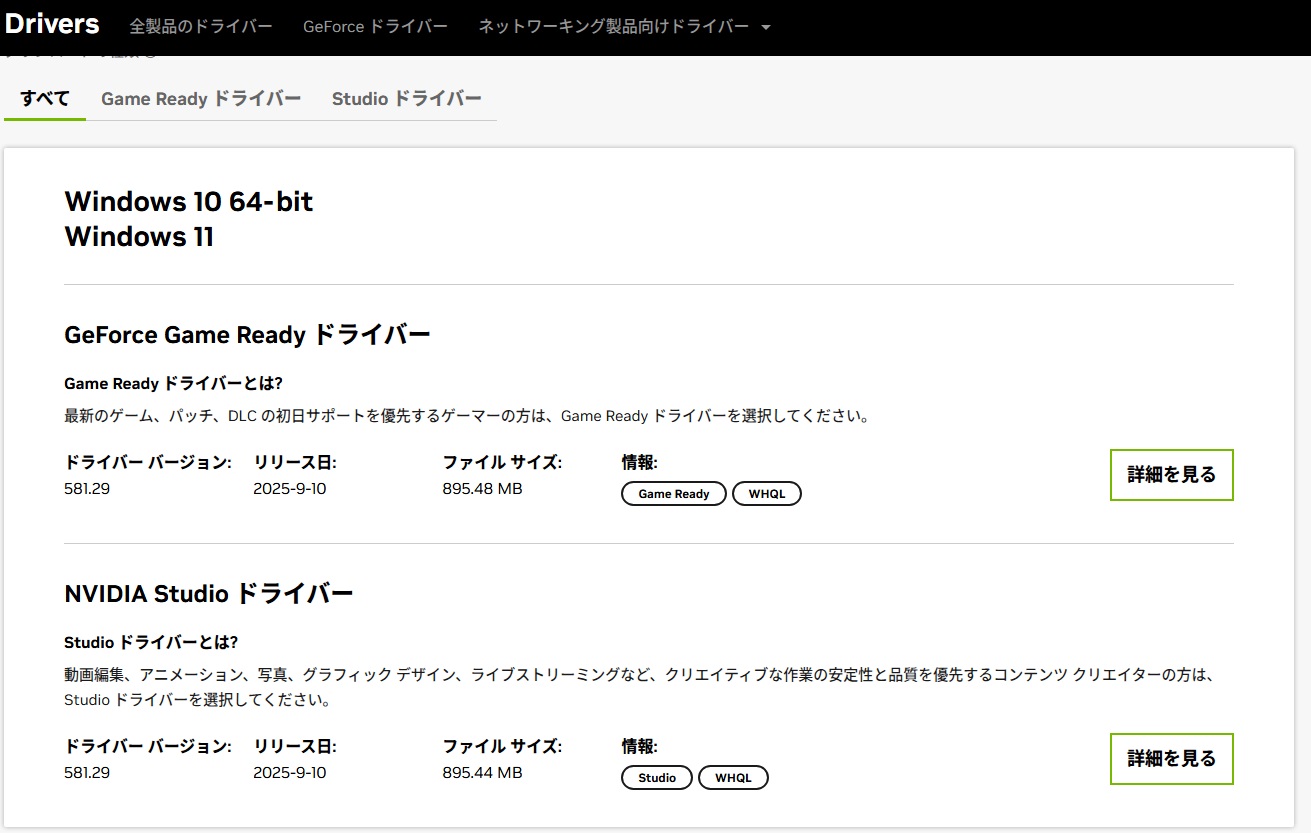Click file size 895.44 MB value

482,773
